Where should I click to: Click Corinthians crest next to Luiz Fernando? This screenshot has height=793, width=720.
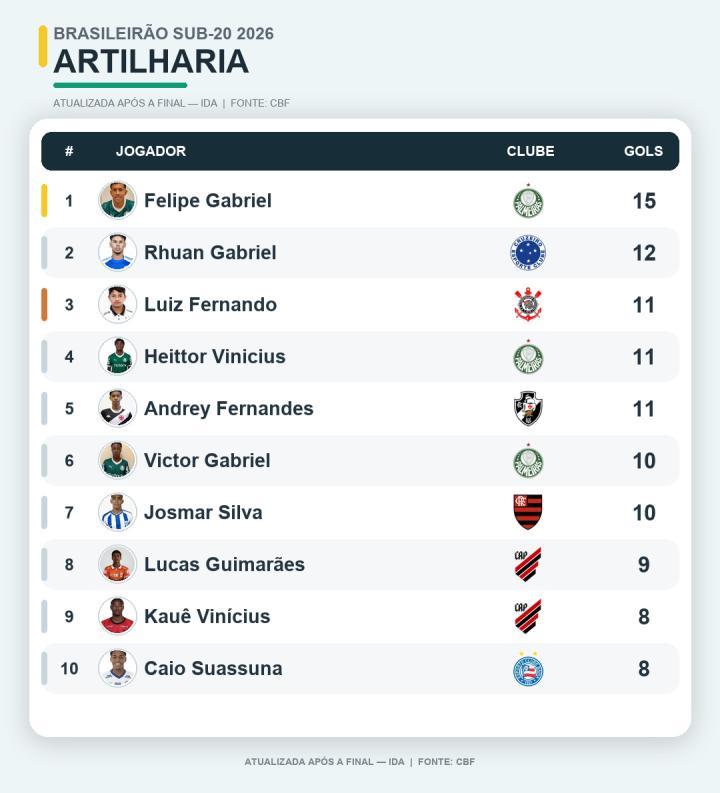(528, 304)
